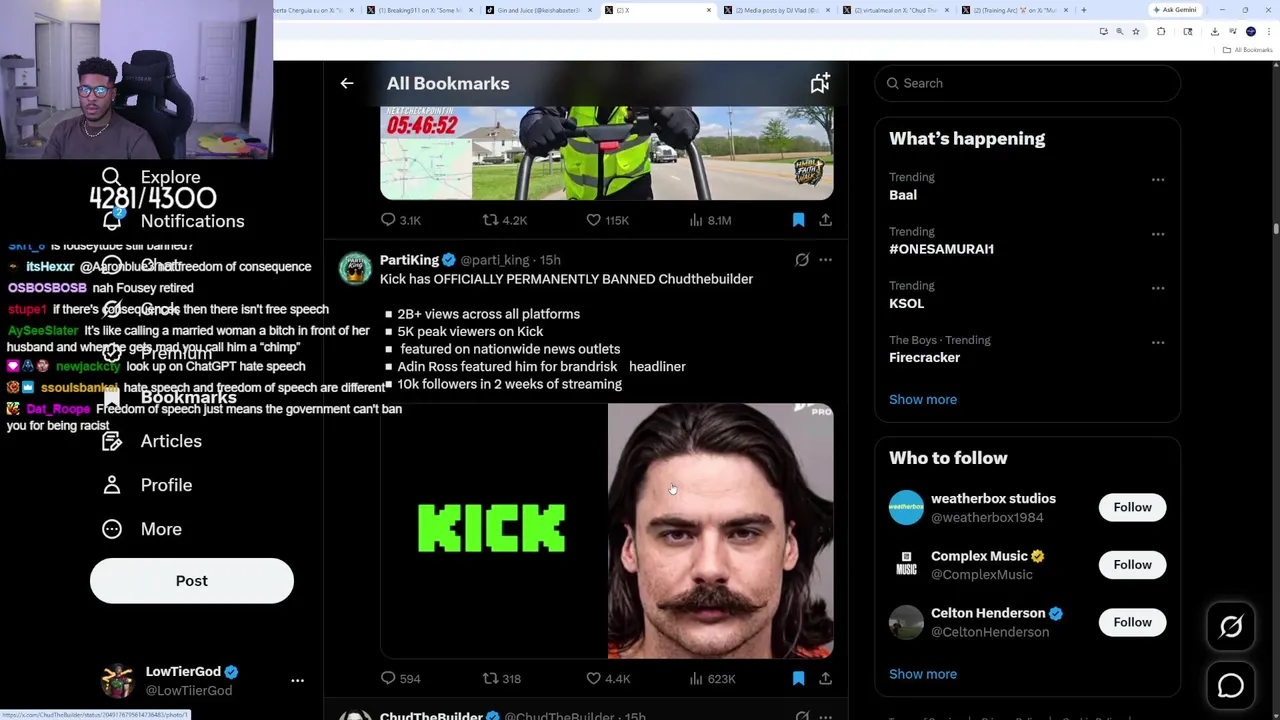
Task: Open the mugshot image in PartiKing post
Action: [x=720, y=530]
